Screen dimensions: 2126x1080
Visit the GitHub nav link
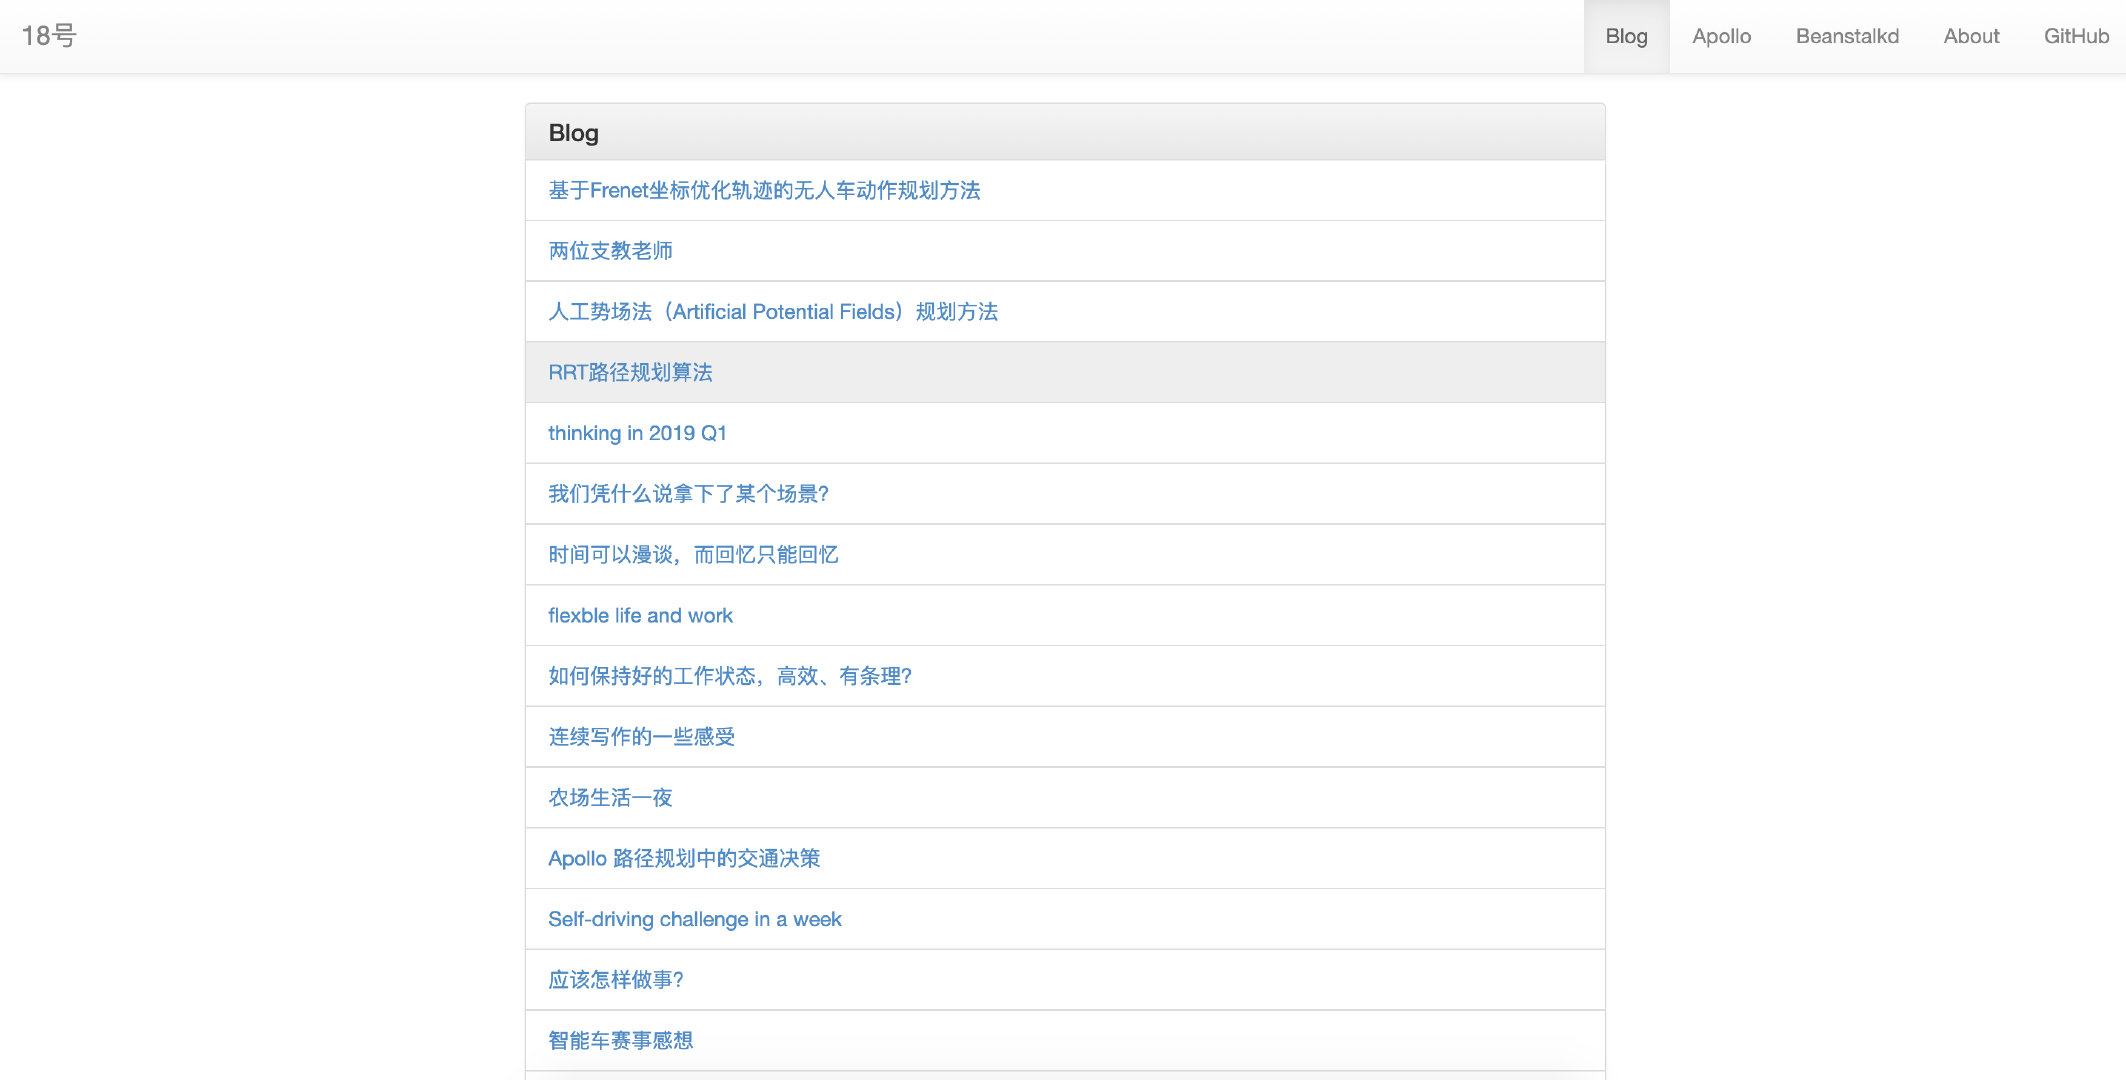[x=2076, y=36]
